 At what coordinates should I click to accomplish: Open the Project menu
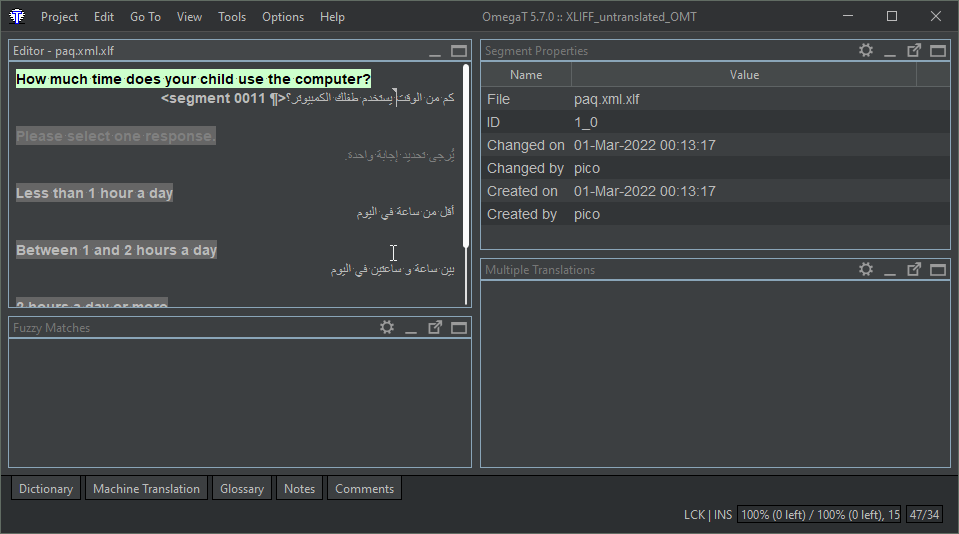pyautogui.click(x=59, y=17)
